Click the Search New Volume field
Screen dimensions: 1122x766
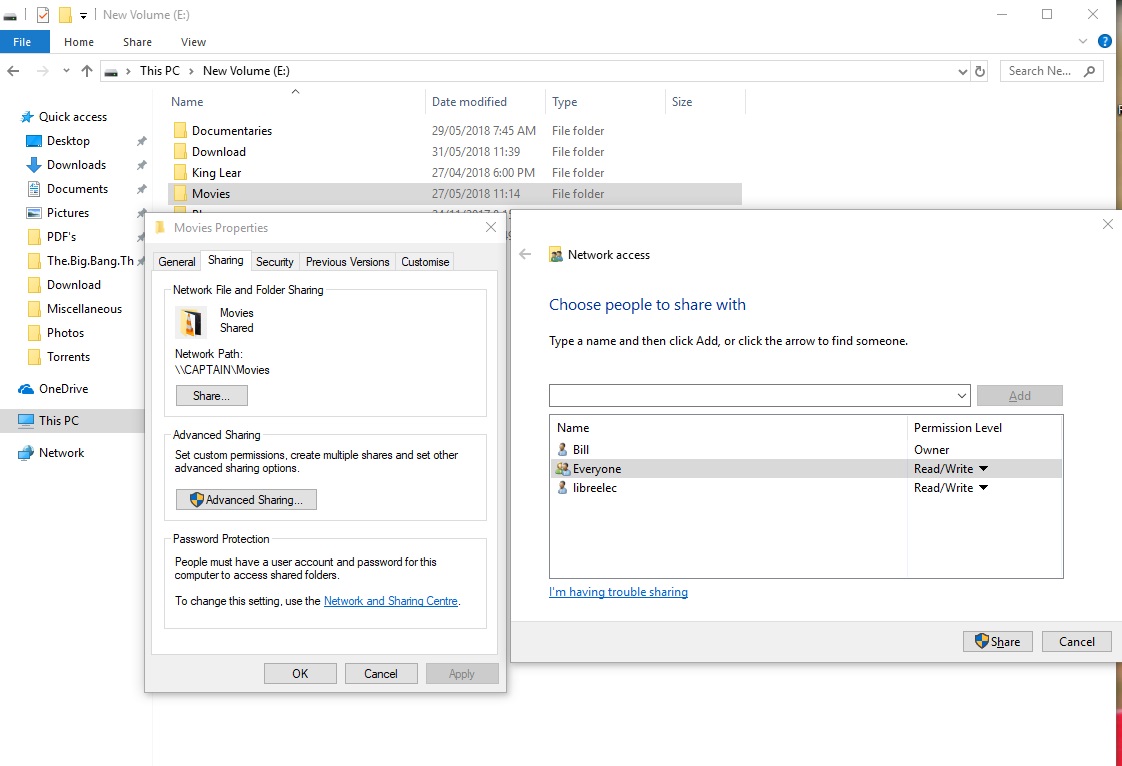1043,71
